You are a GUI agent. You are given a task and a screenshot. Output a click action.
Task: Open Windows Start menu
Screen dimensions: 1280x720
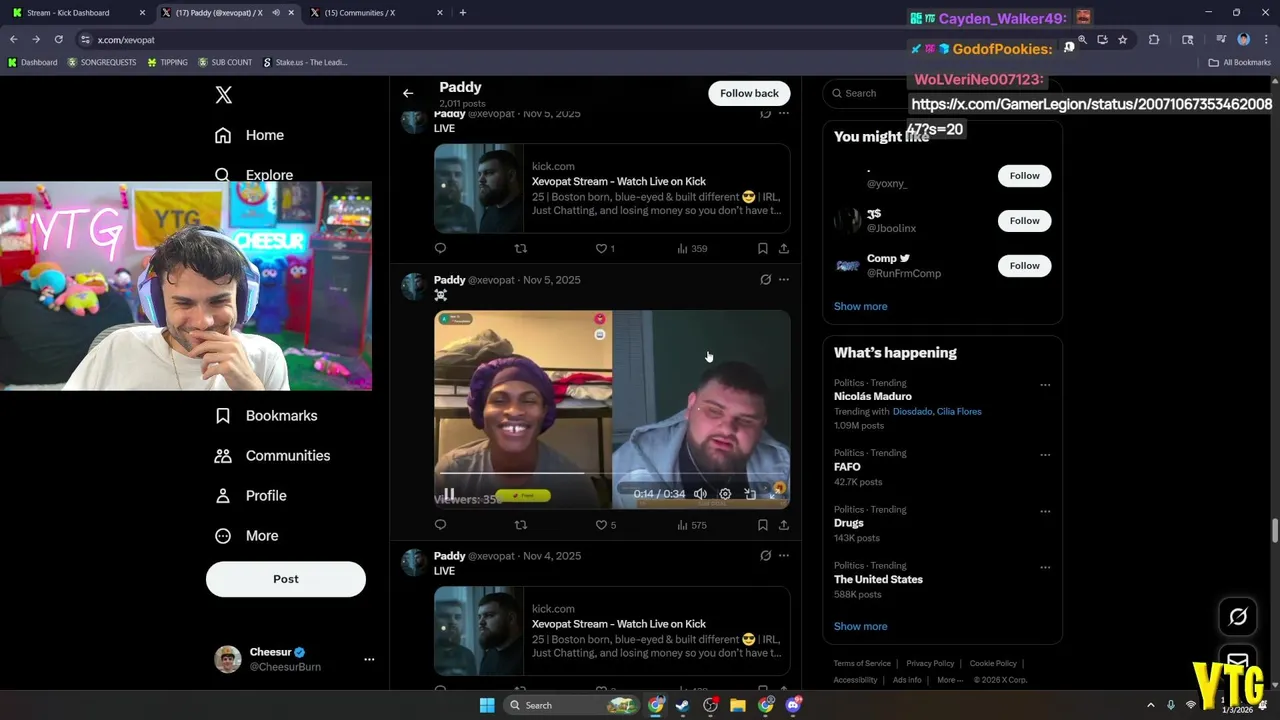pos(487,705)
